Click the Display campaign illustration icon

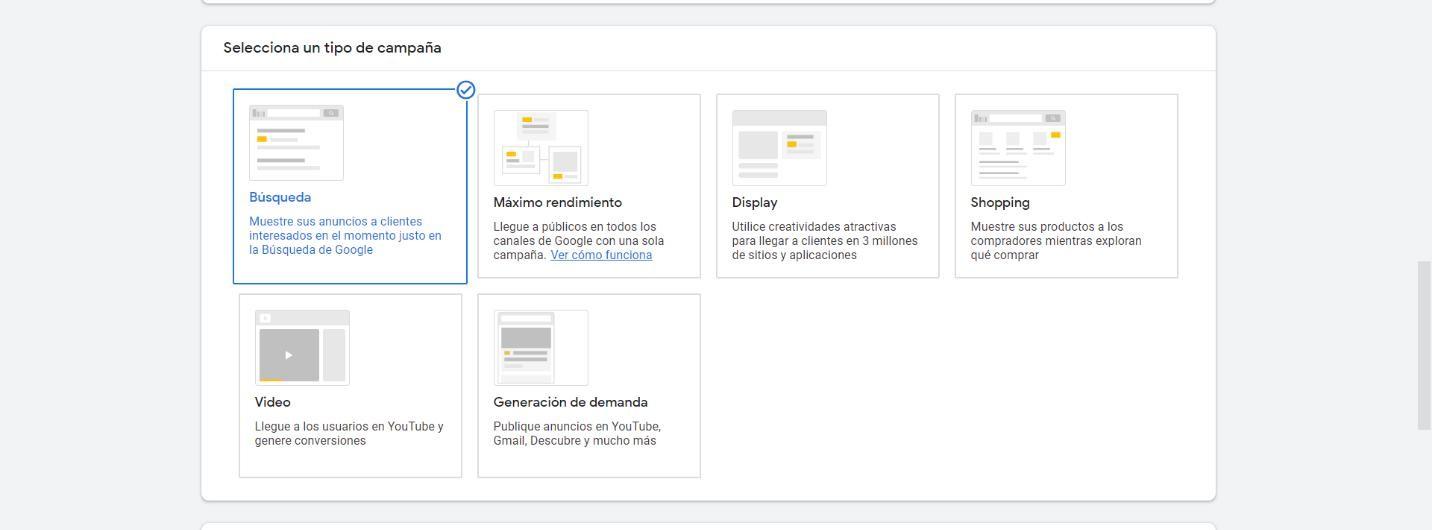pyautogui.click(x=779, y=148)
